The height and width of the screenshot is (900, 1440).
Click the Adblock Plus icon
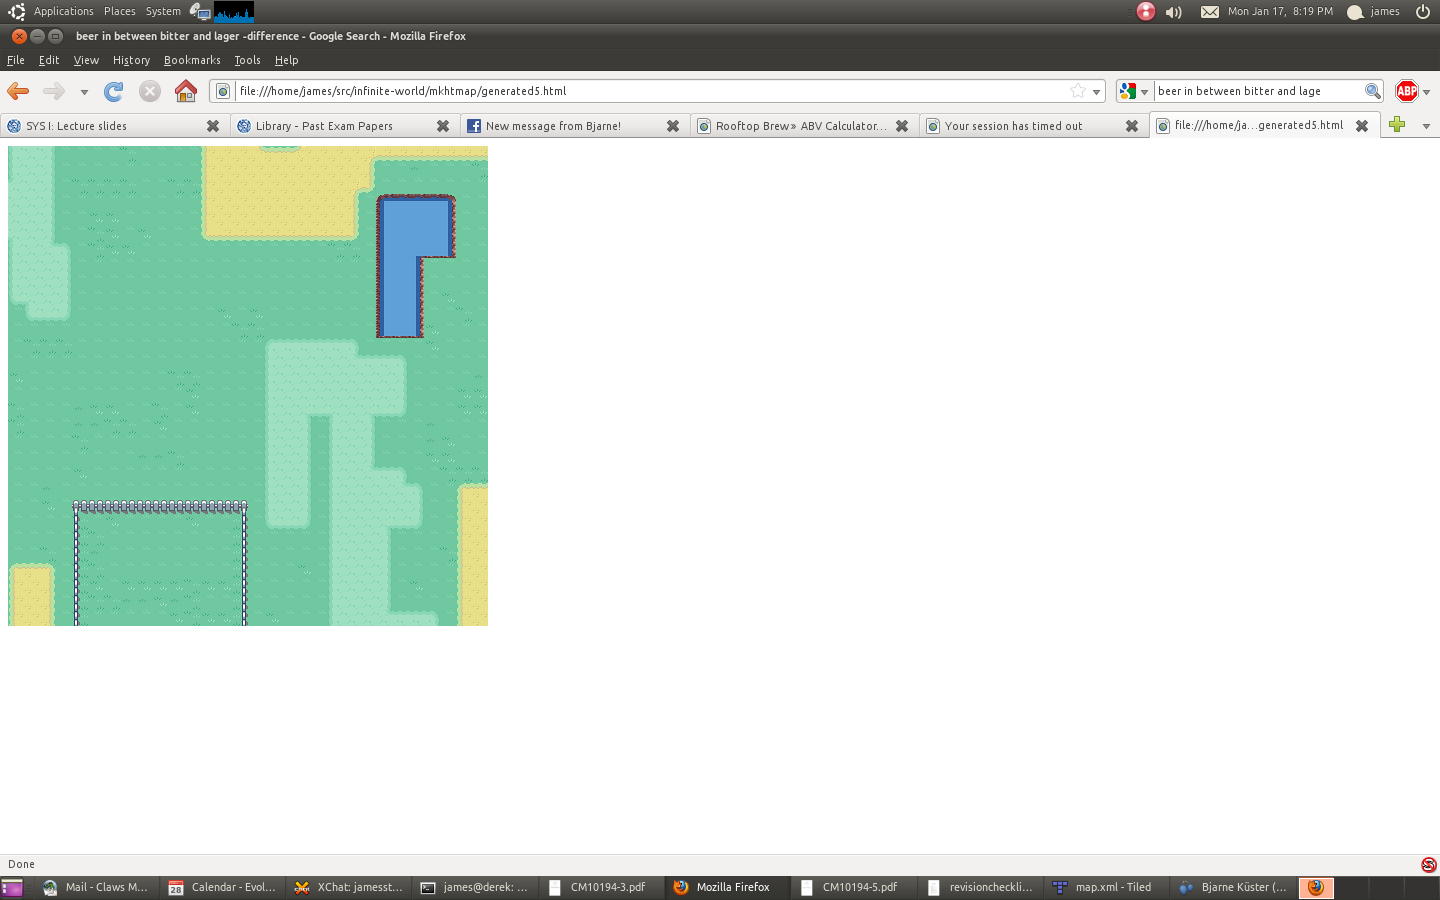pos(1406,91)
